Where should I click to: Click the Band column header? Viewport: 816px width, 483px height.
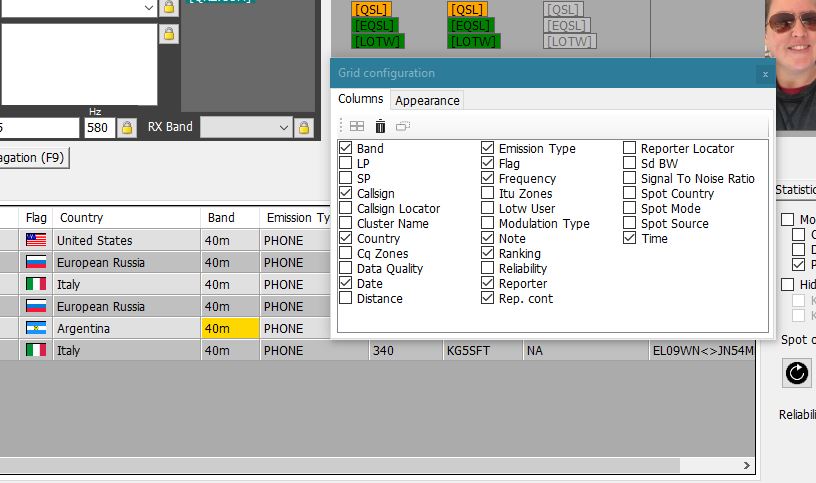(x=230, y=218)
